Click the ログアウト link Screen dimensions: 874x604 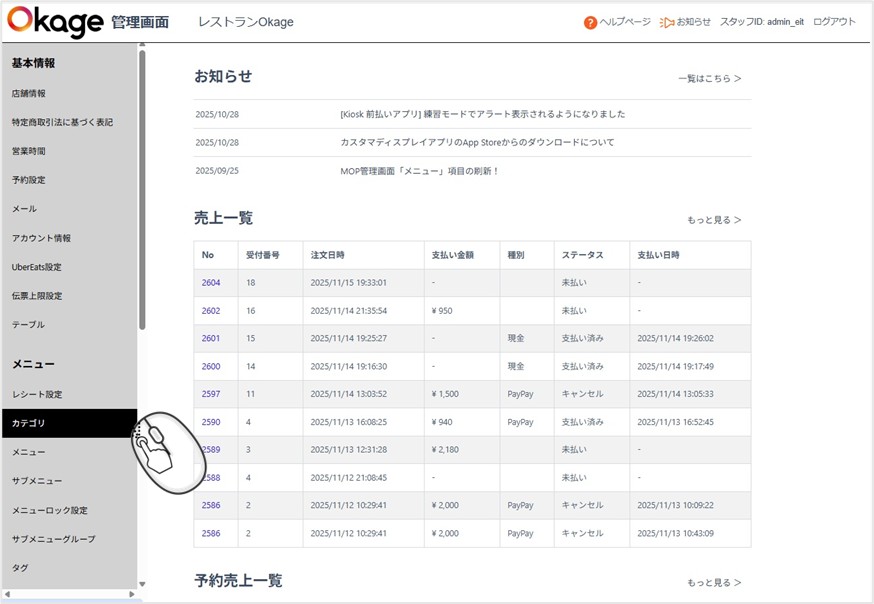(834, 22)
